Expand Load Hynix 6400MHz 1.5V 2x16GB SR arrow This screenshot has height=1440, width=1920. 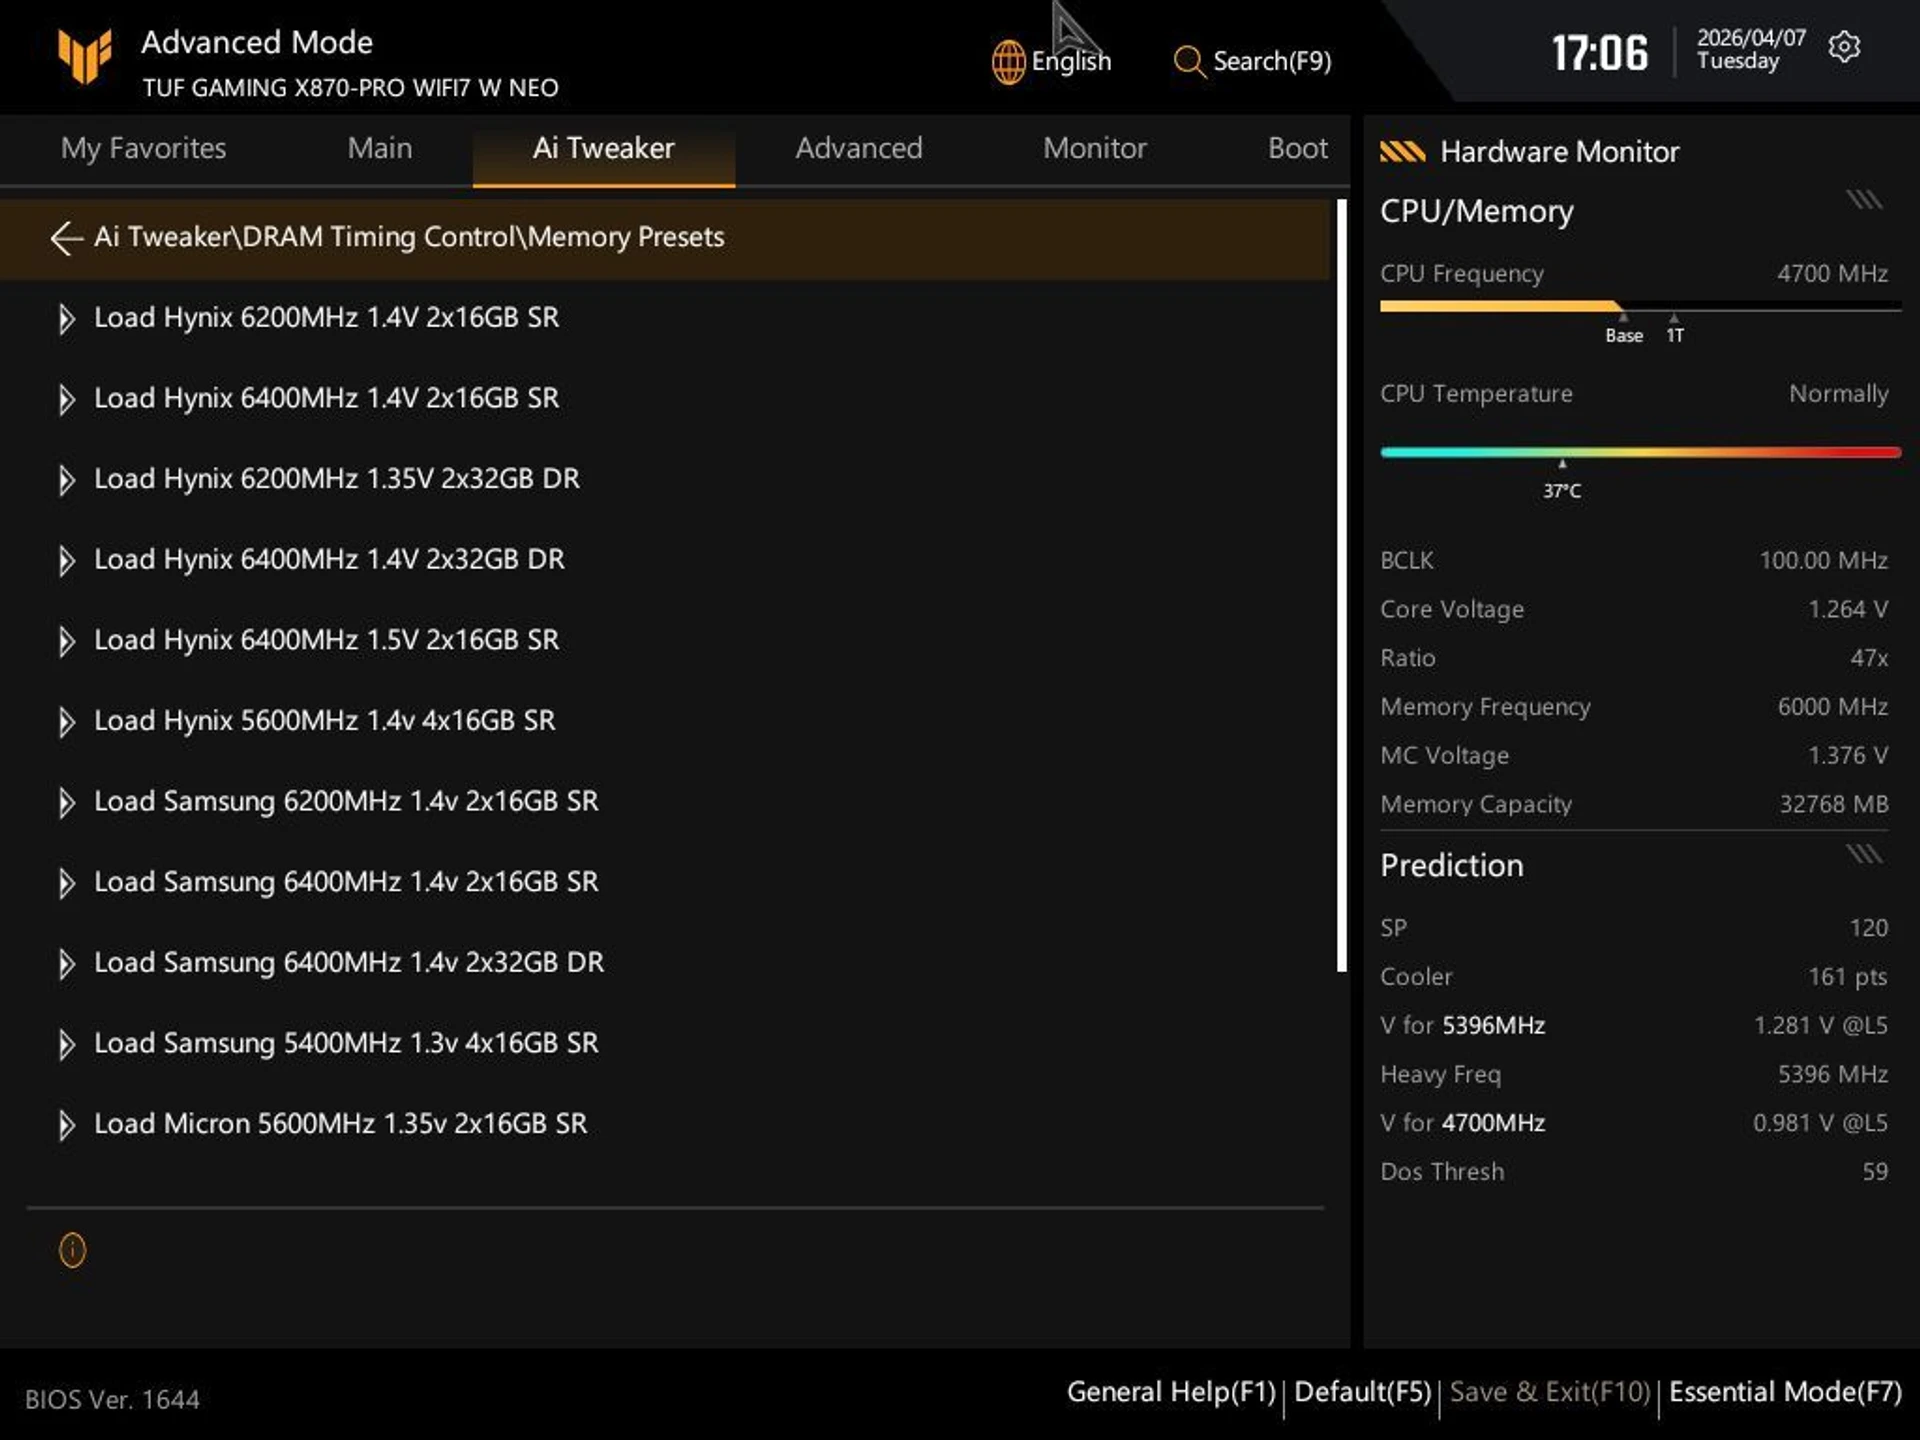(x=66, y=641)
